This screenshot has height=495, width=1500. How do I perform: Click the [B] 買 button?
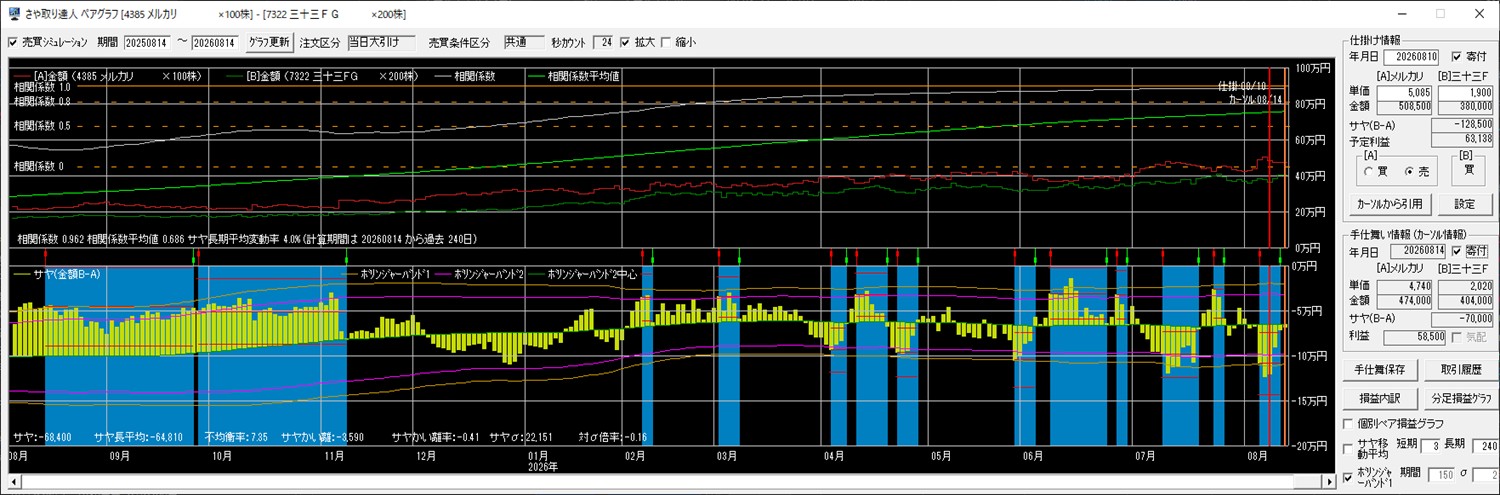[x=1470, y=170]
